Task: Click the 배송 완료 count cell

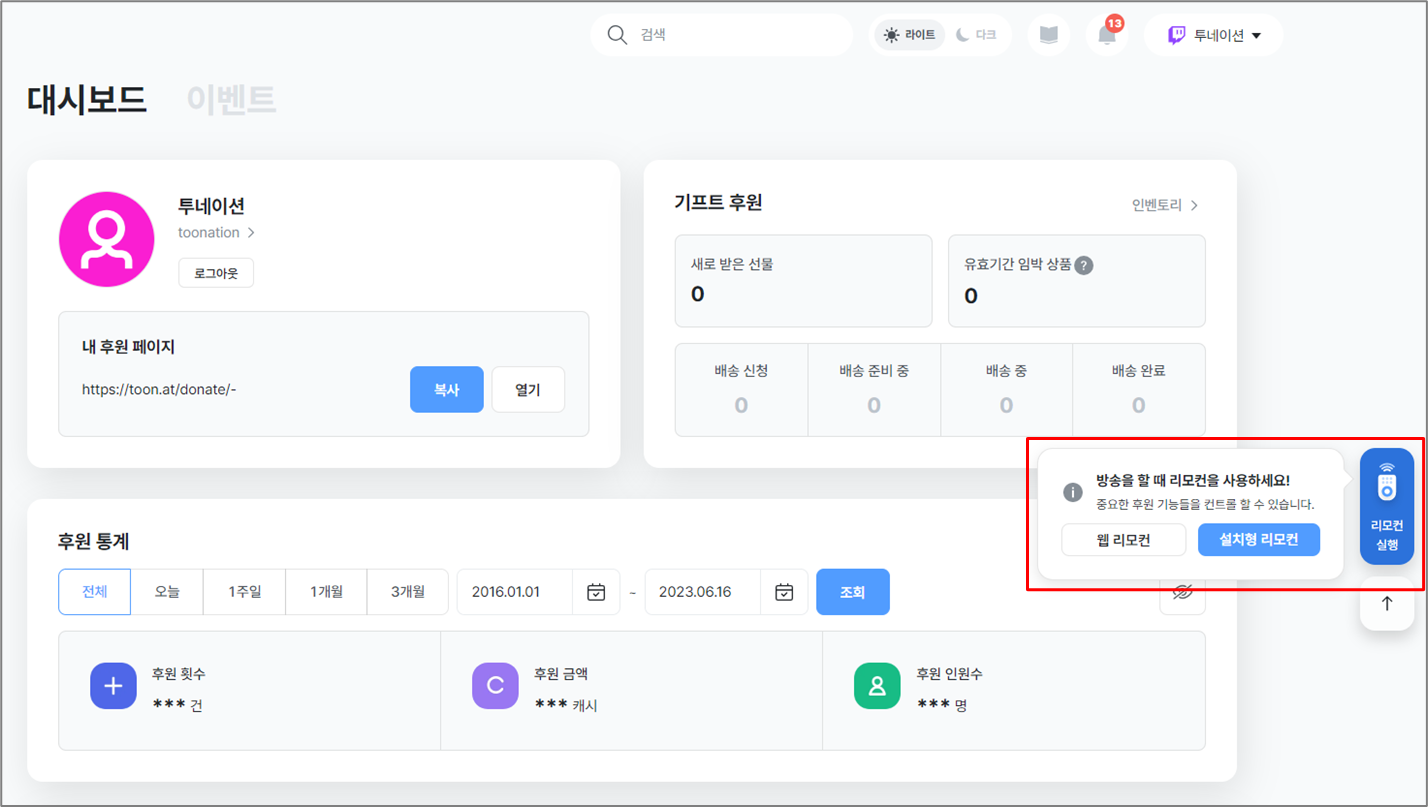Action: click(x=1139, y=390)
